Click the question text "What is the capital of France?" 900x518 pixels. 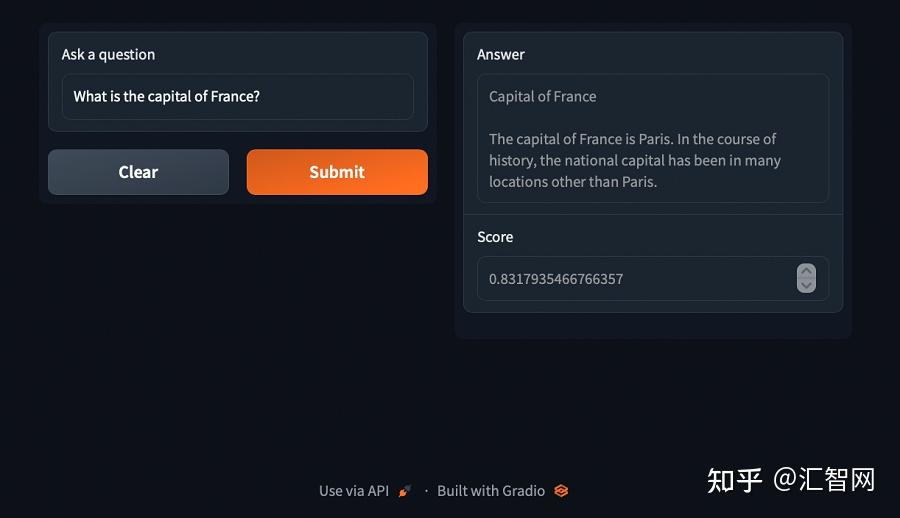pyautogui.click(x=167, y=97)
